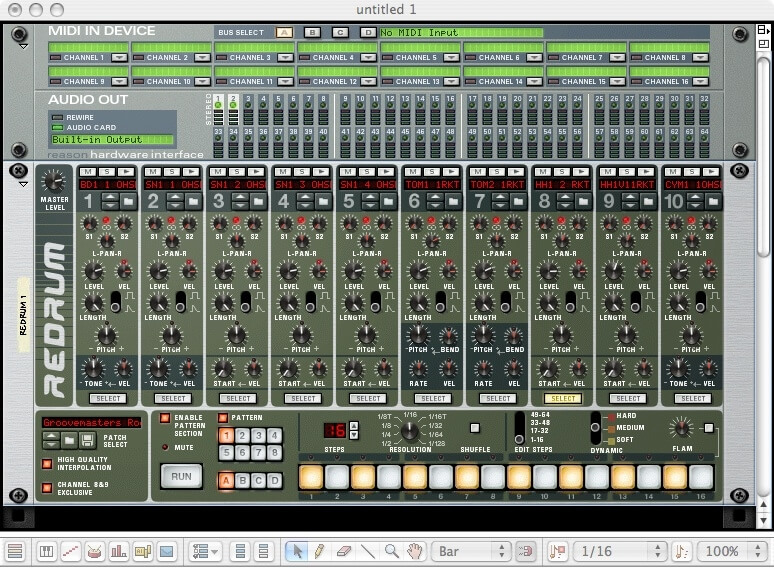The width and height of the screenshot is (774, 568).
Task: Solo drum channel 5 with S button
Action: [367, 172]
